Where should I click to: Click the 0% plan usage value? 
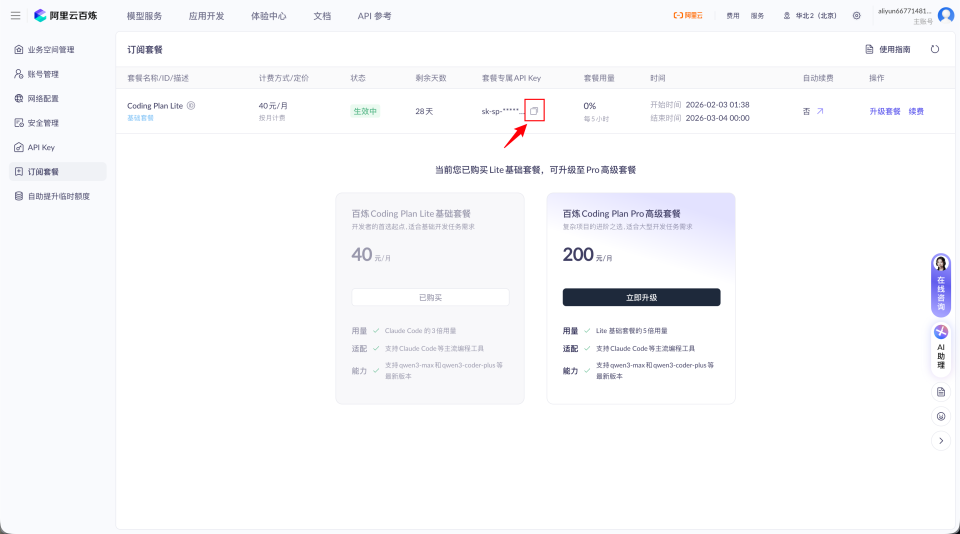coord(590,105)
